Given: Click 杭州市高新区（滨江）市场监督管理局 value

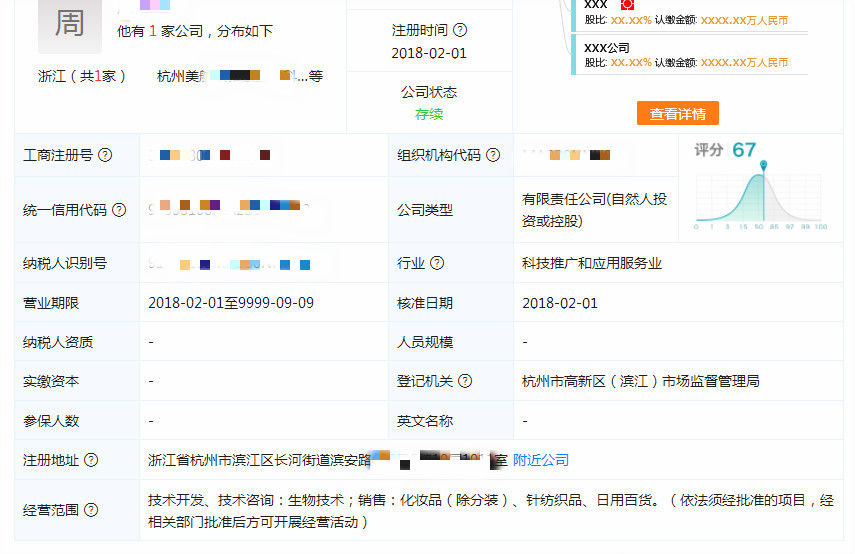Looking at the screenshot, I should coord(641,381).
